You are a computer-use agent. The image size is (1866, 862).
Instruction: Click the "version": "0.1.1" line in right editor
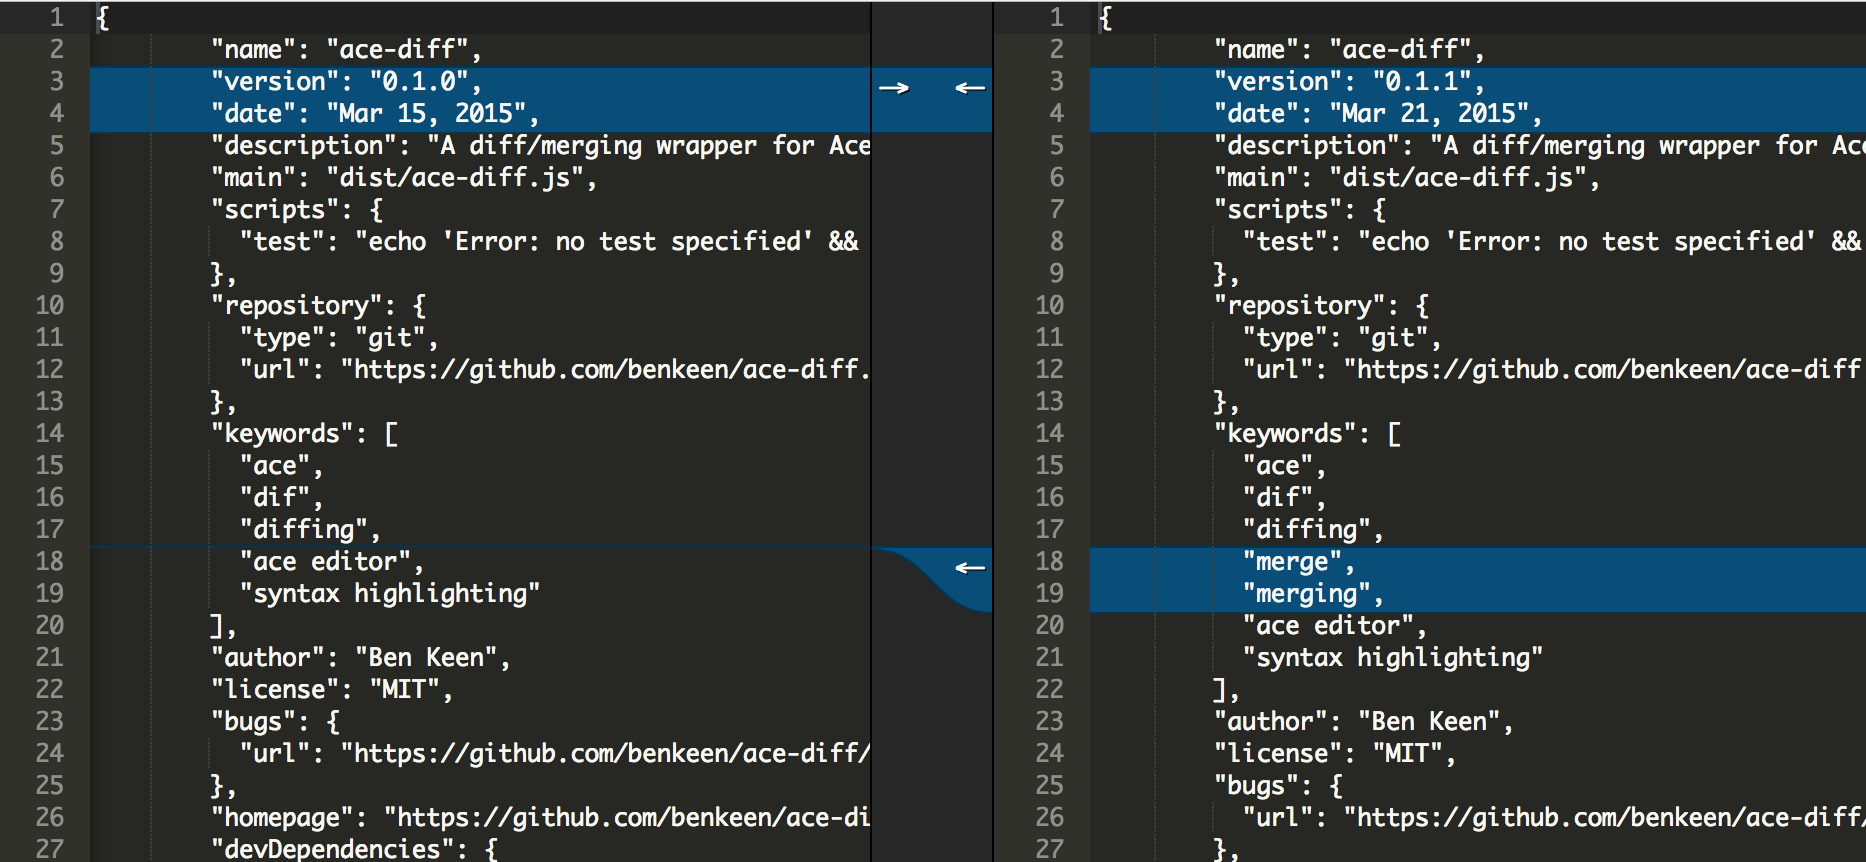1349,82
